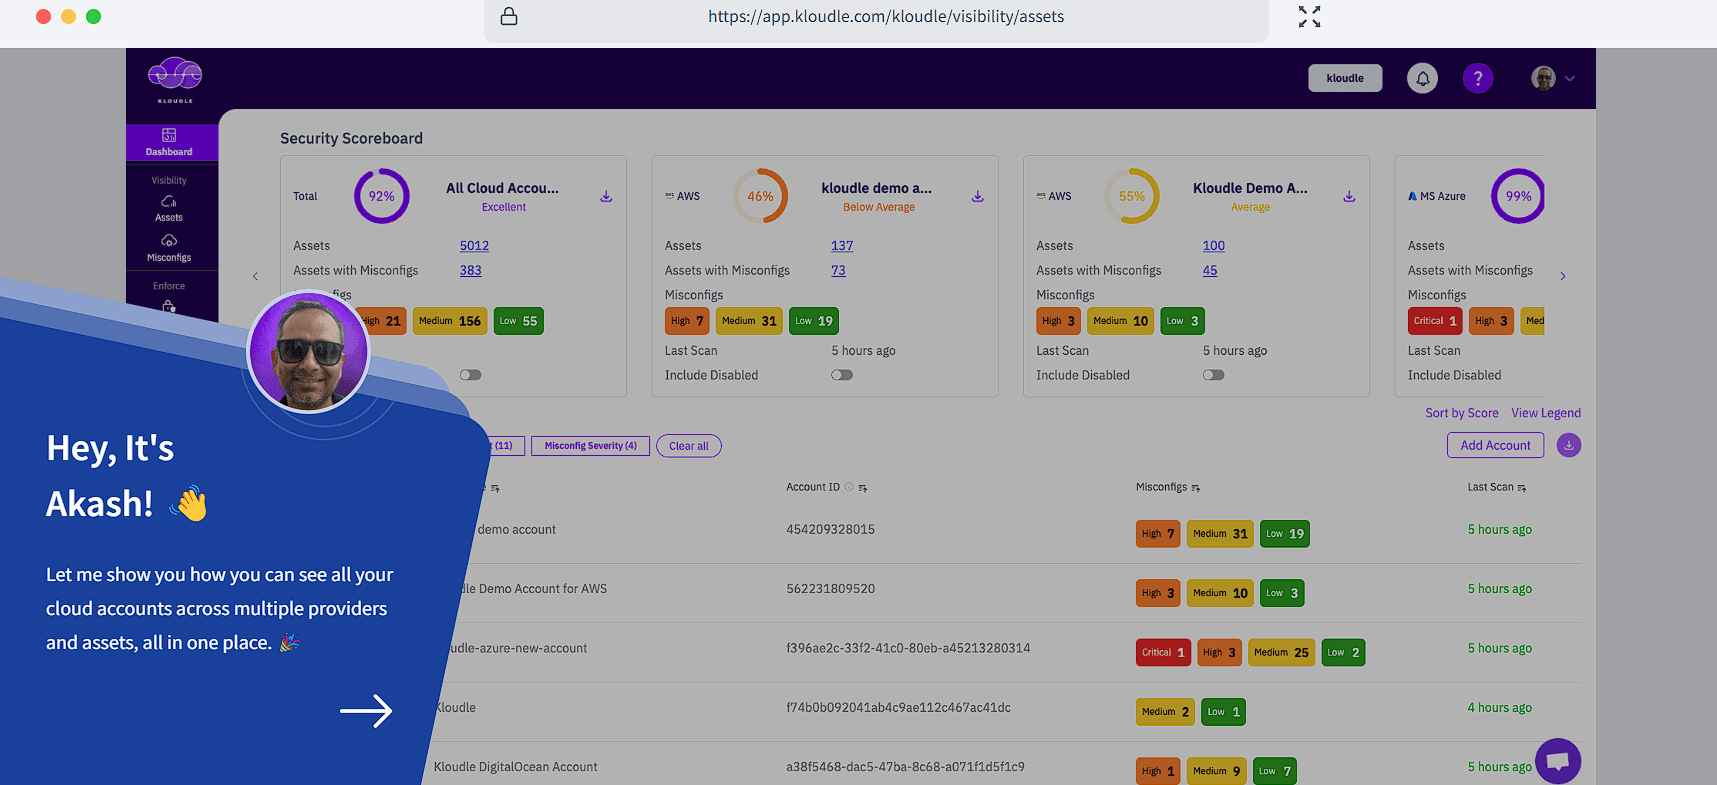Advance the tour with the white arrow
The image size is (1717, 785).
click(x=366, y=711)
